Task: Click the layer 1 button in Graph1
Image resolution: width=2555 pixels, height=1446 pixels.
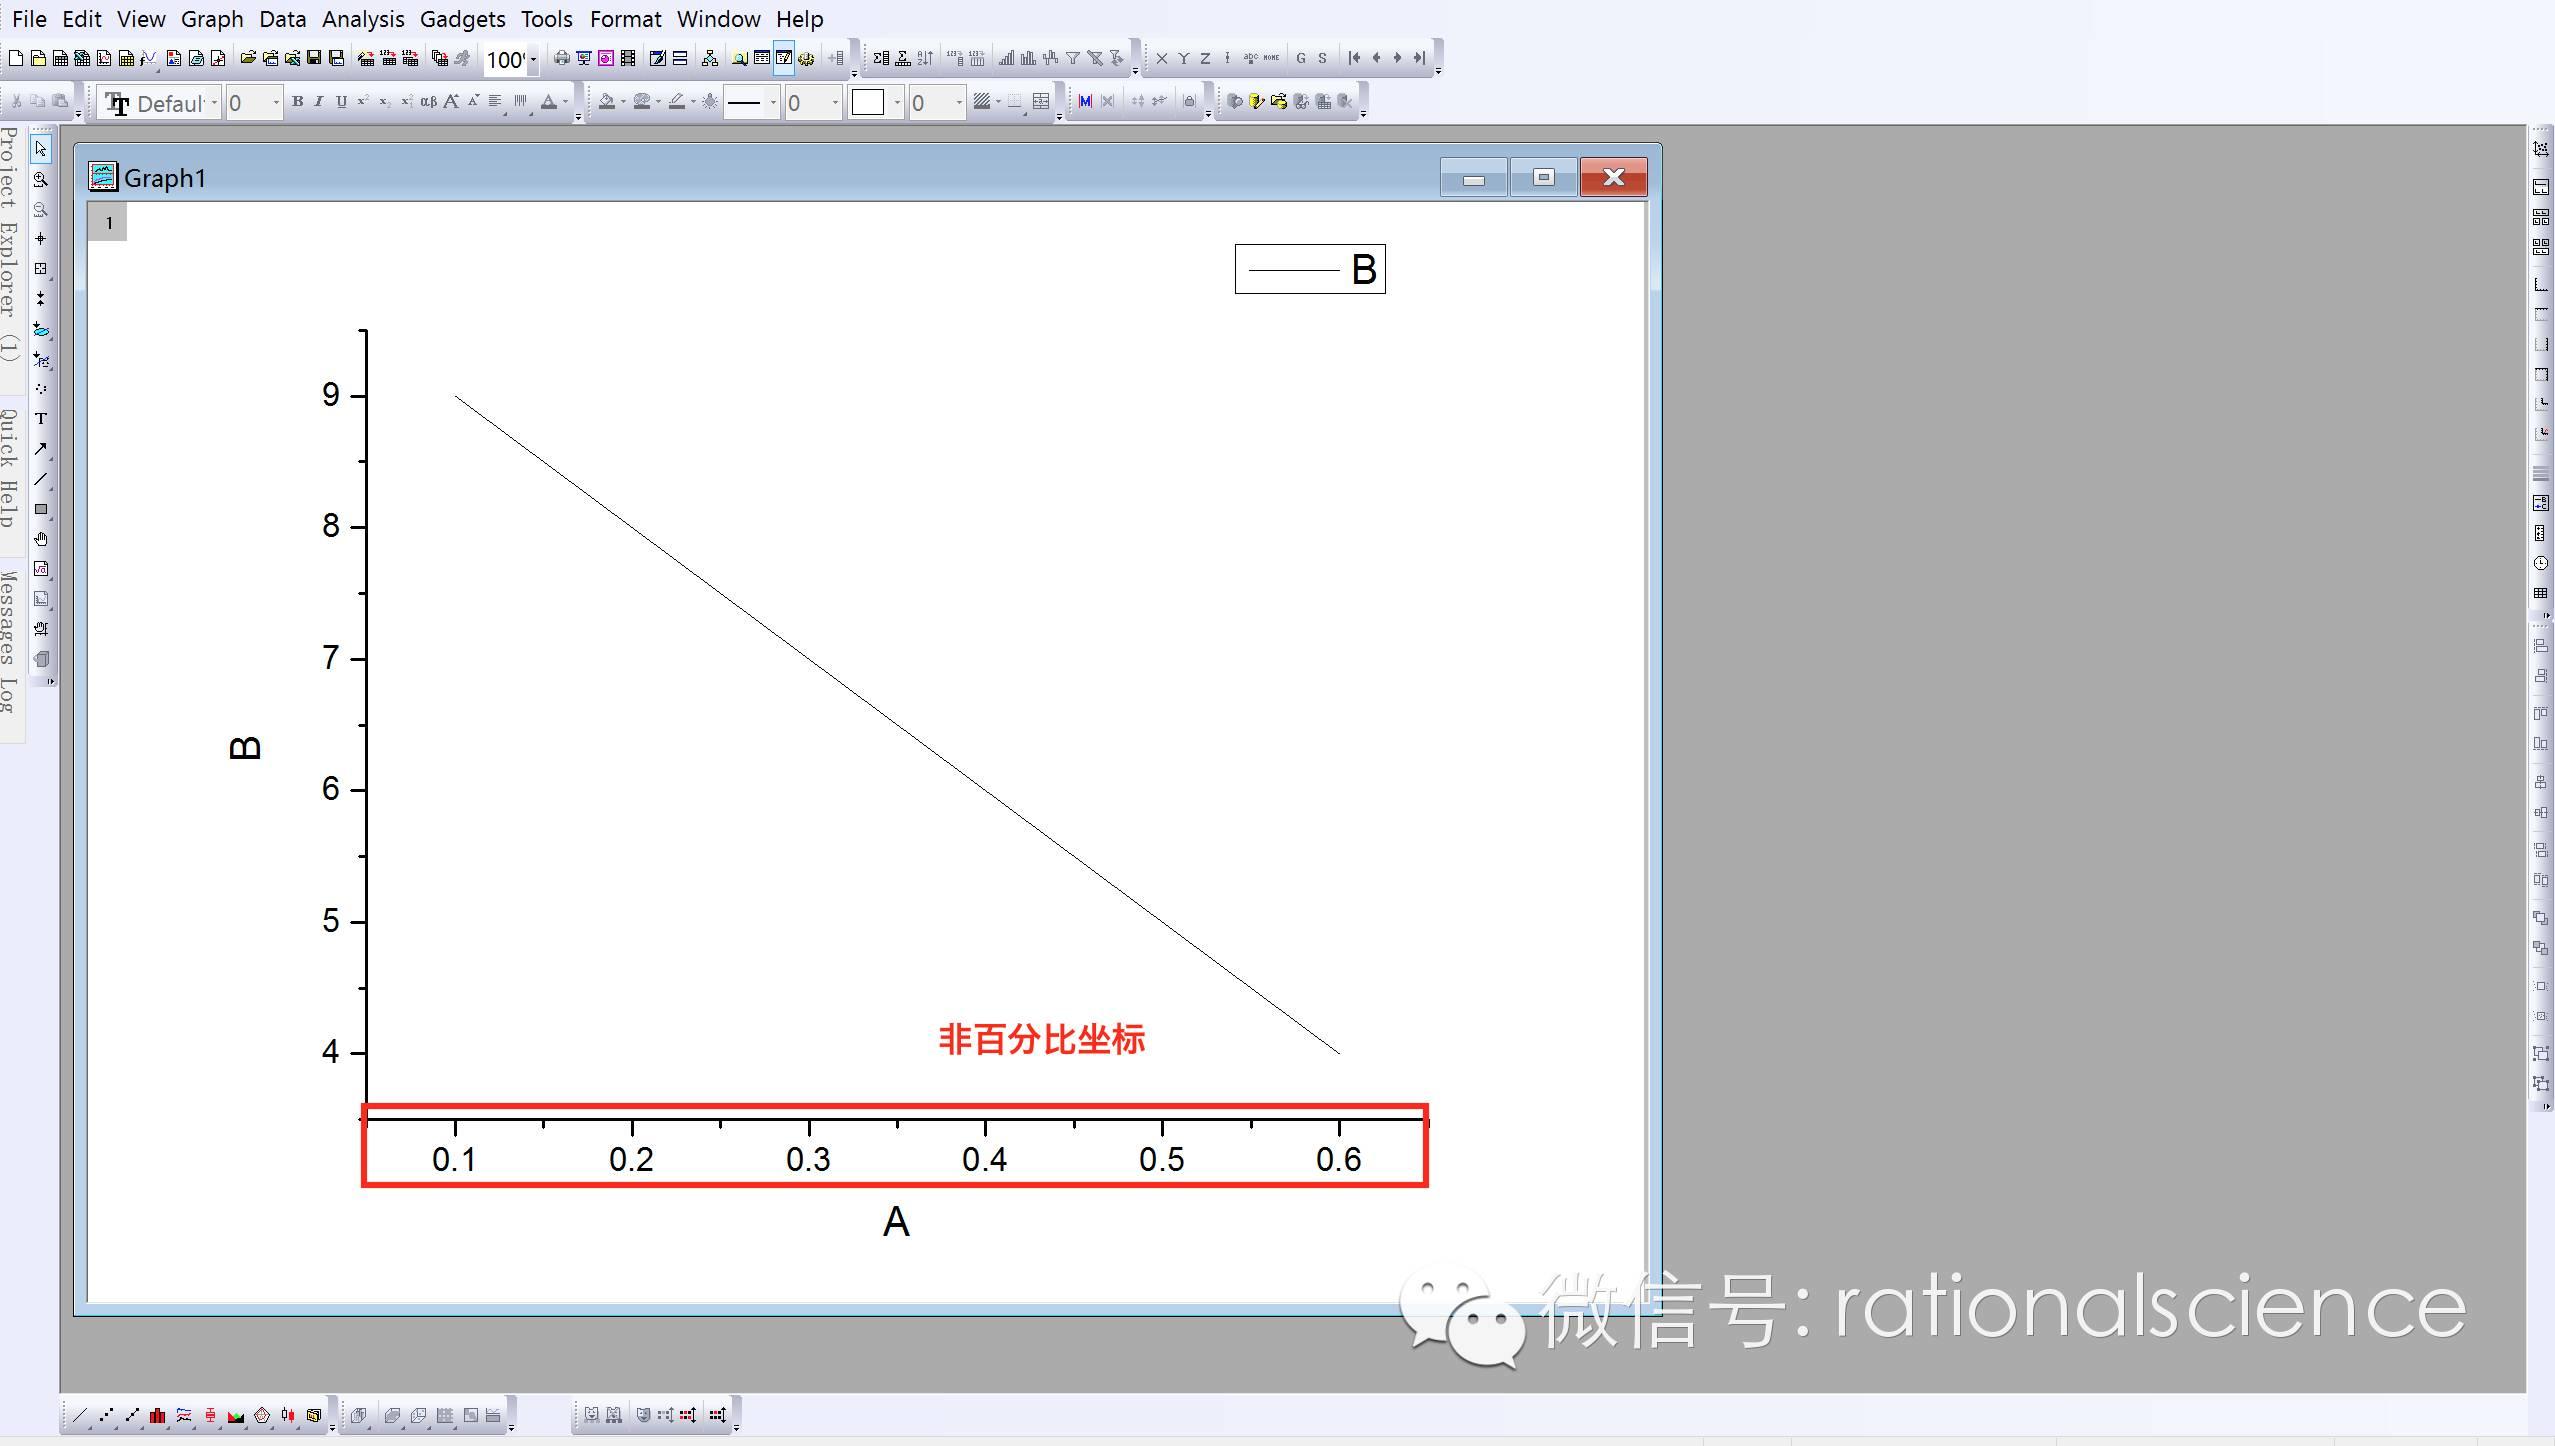Action: (x=108, y=222)
